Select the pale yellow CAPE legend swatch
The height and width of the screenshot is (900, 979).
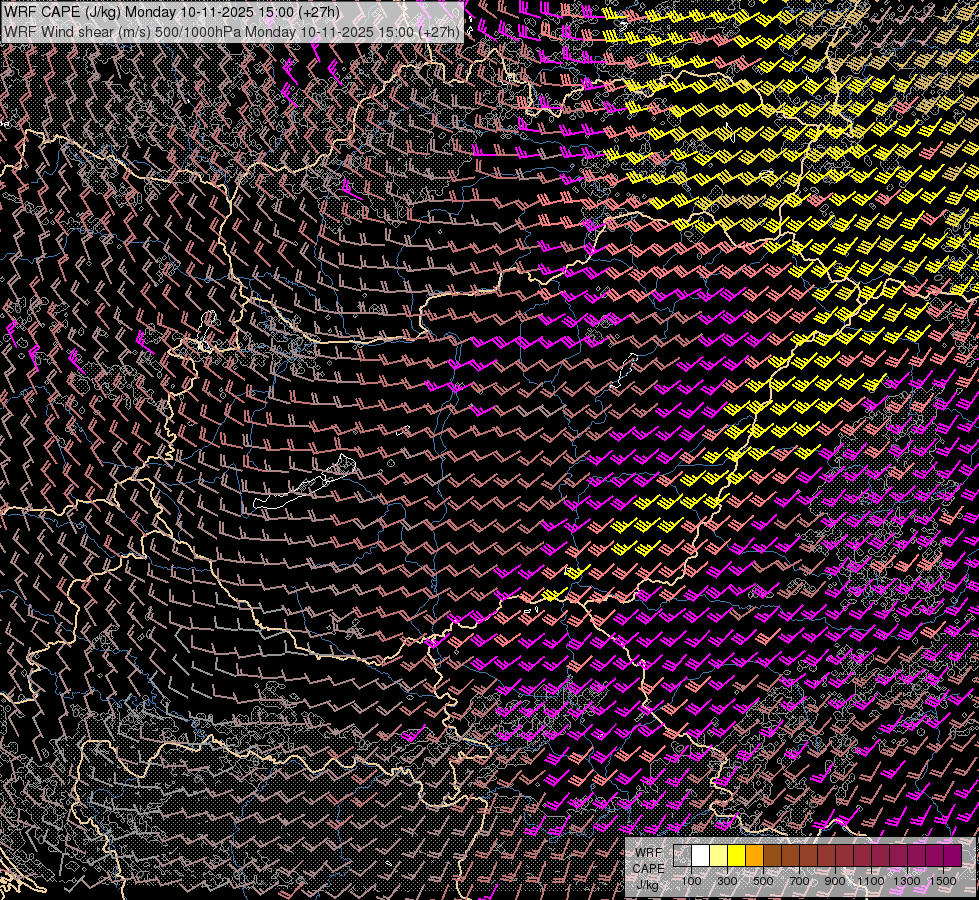pyautogui.click(x=719, y=855)
